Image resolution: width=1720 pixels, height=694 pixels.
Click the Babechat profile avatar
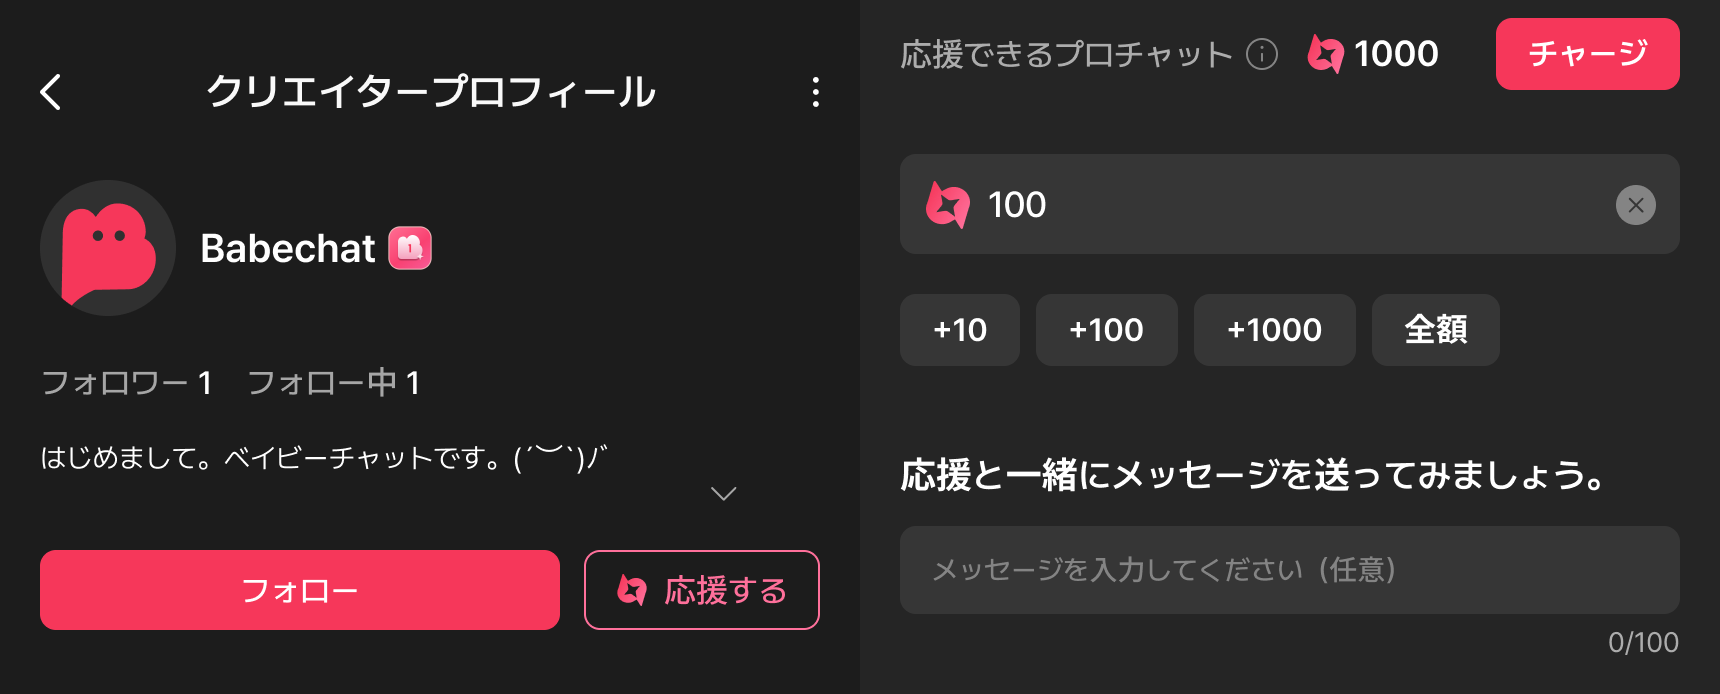[x=108, y=248]
